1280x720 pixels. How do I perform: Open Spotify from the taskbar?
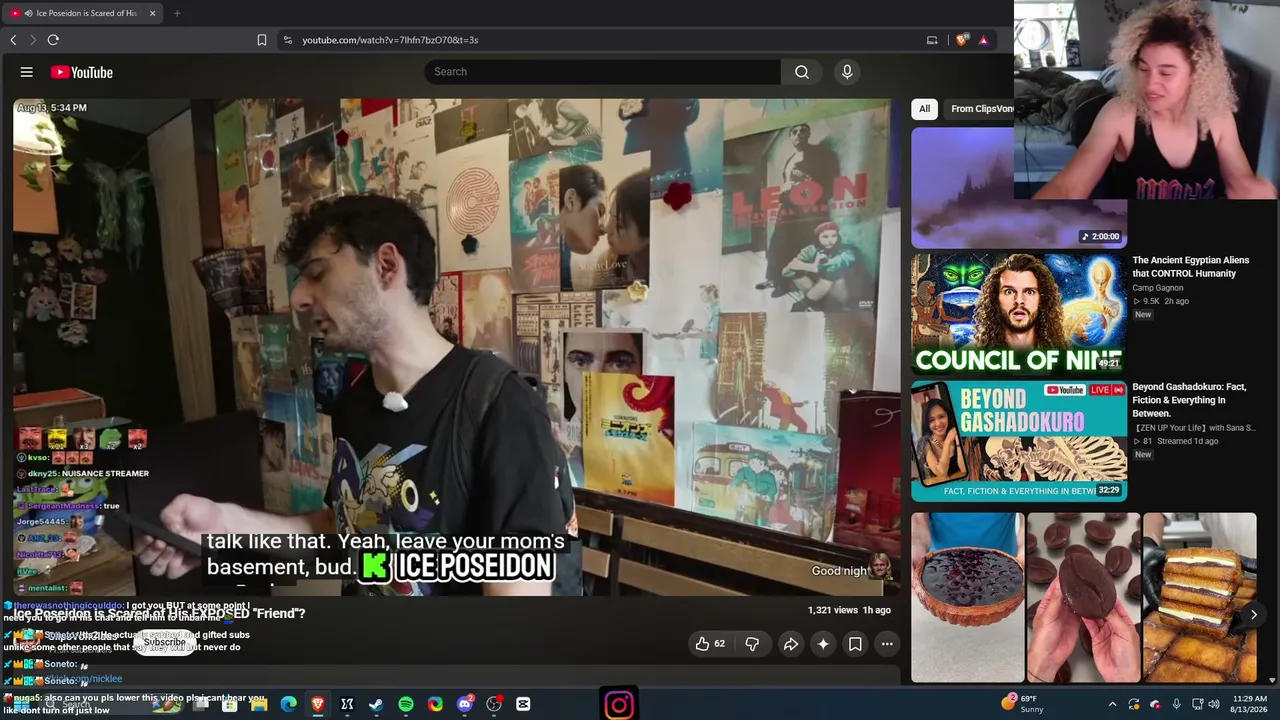406,704
